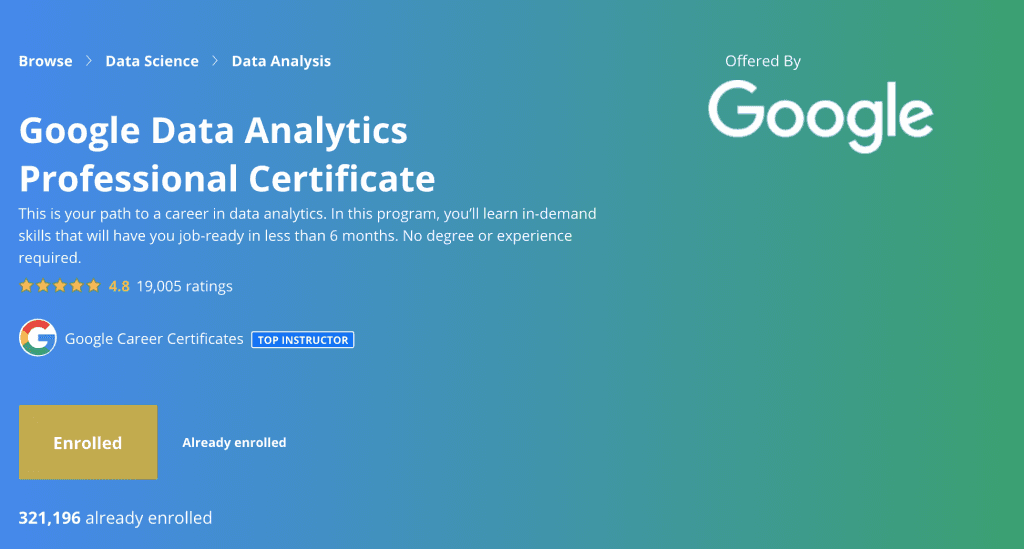Click the chevron after Data Science
Image resolution: width=1024 pixels, height=549 pixels.
pyautogui.click(x=215, y=61)
